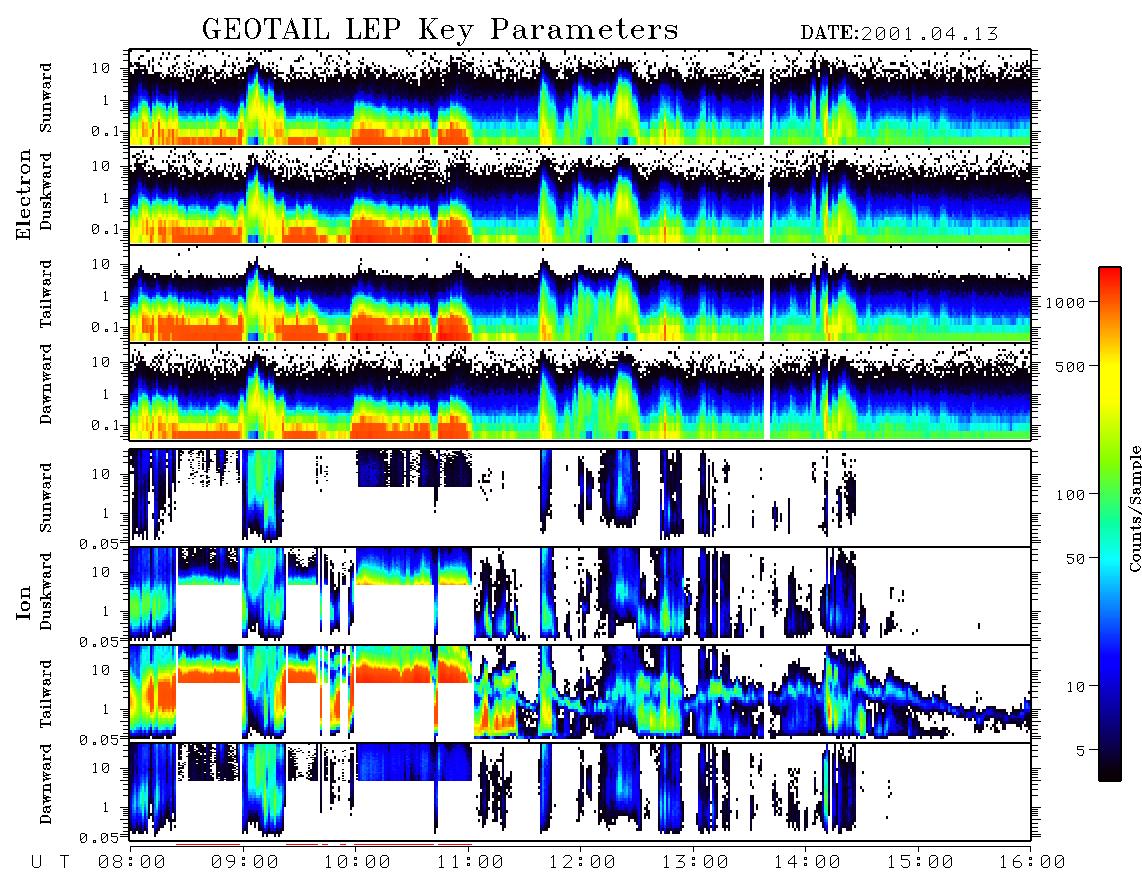
Task: Click the Electron Dawnward axis label
Action: click(46, 385)
